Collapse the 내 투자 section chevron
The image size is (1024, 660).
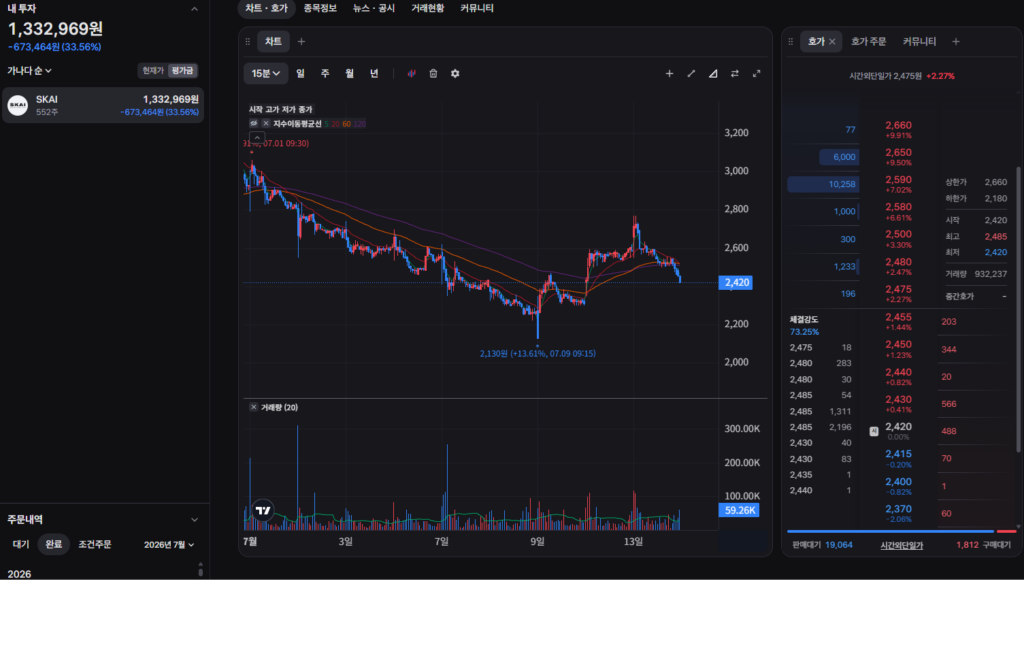point(194,9)
